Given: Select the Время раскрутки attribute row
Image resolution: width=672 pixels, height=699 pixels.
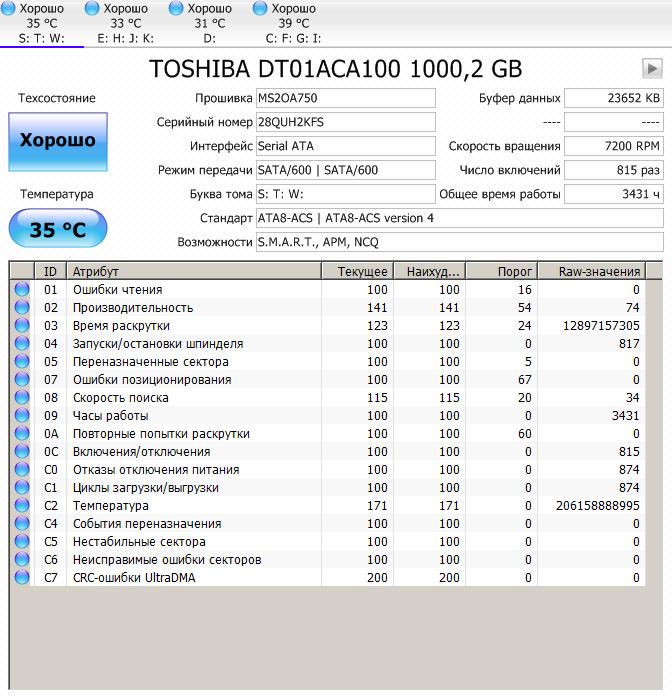Looking at the screenshot, I should click(x=193, y=326).
